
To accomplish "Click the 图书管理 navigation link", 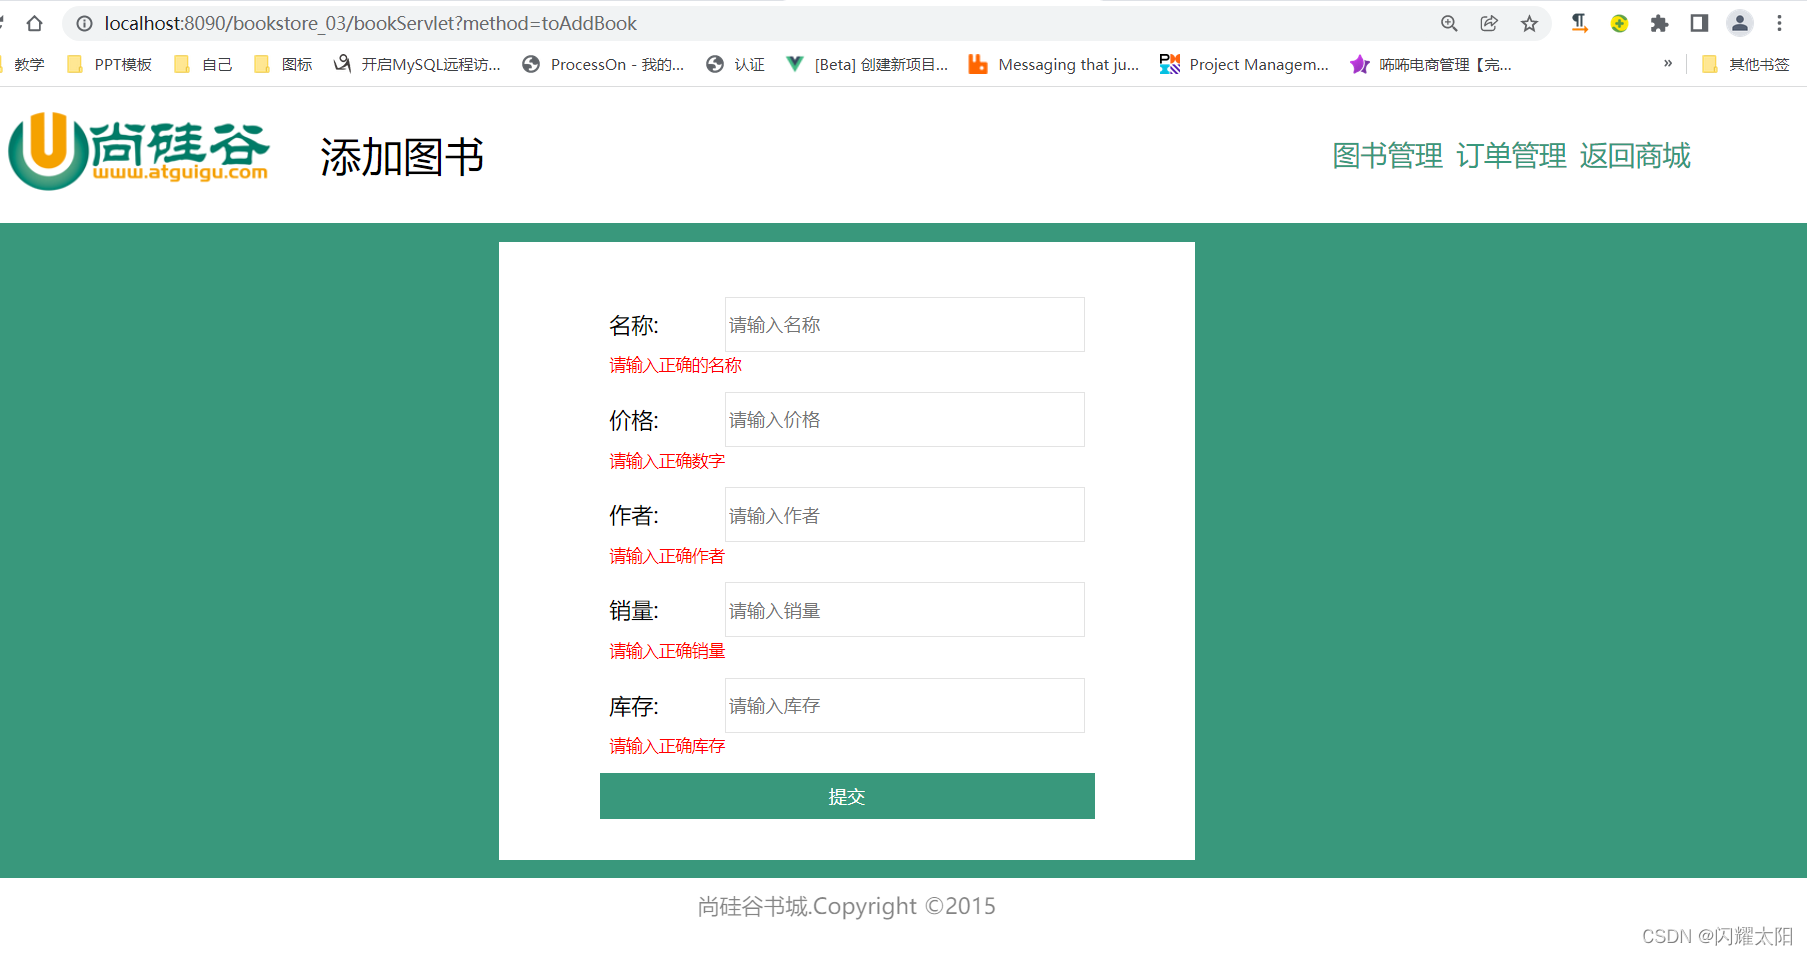I will (x=1386, y=156).
